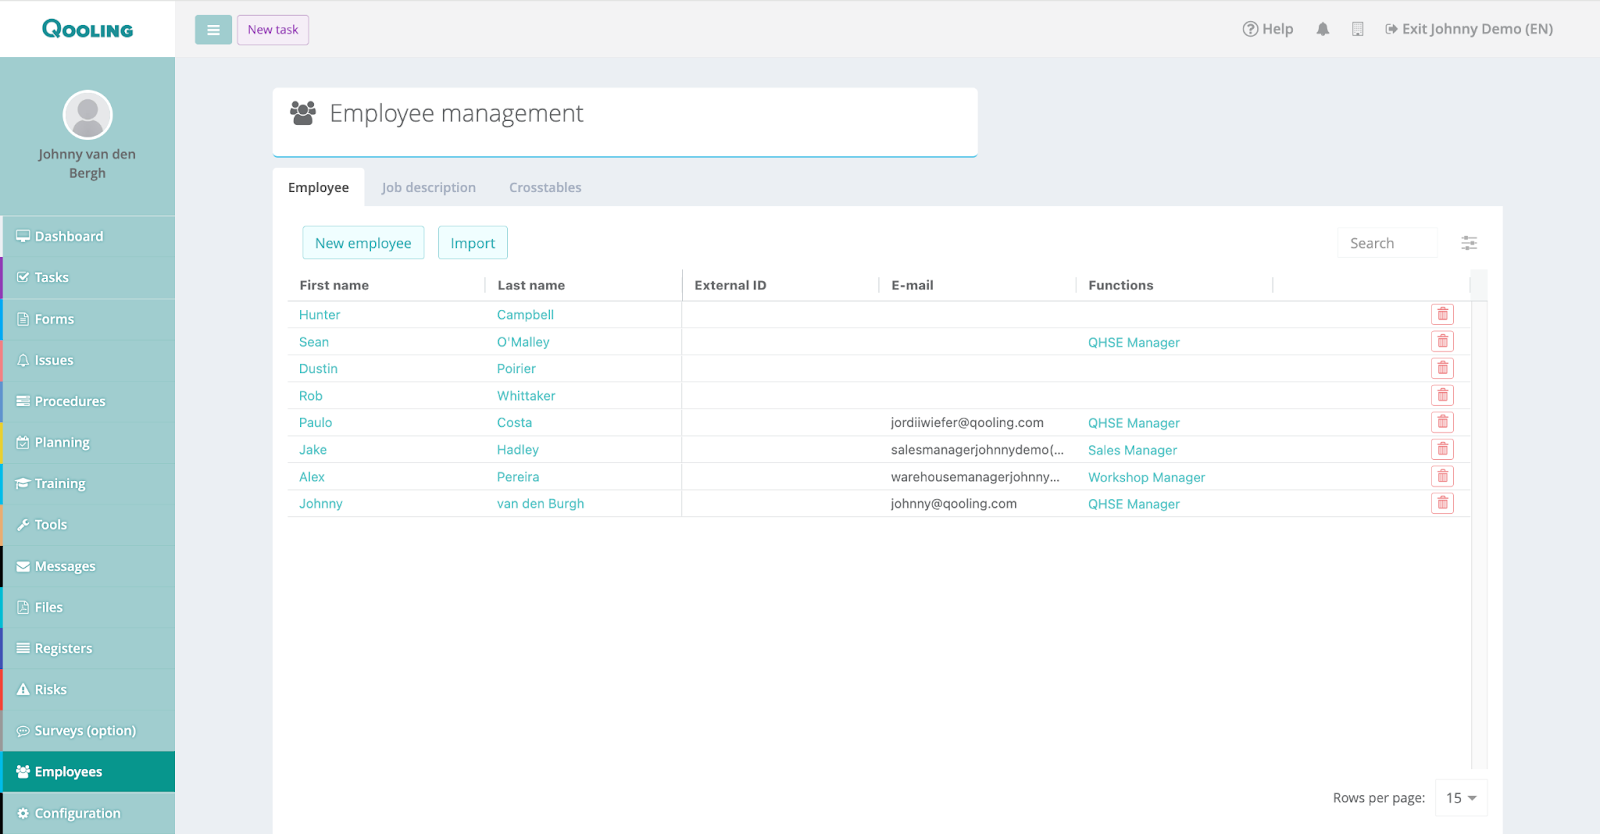Open the notifications bell
Image resolution: width=1600 pixels, height=834 pixels.
(1323, 29)
